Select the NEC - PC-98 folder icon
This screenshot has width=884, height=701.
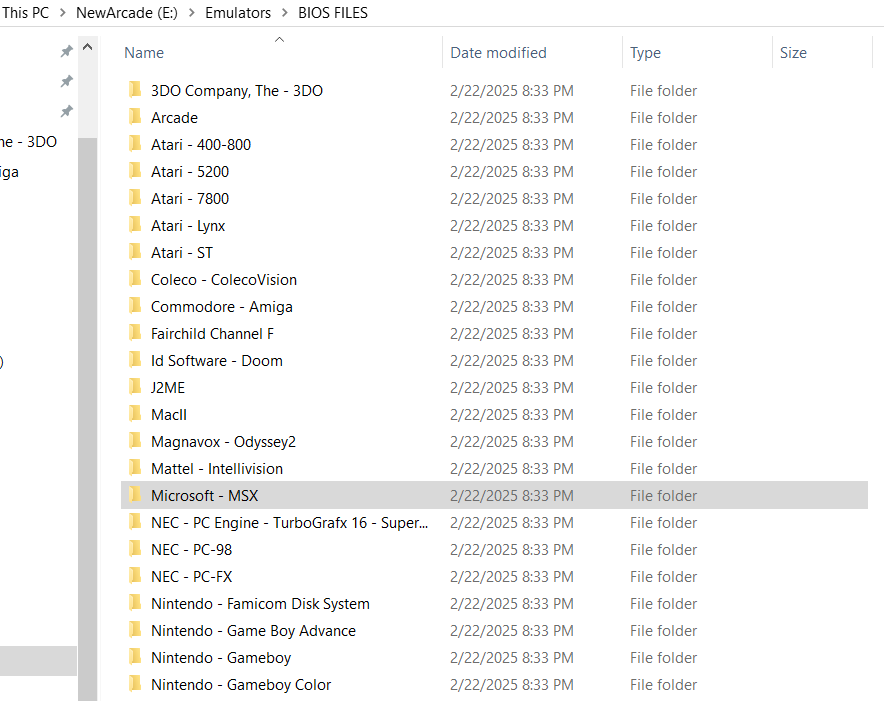(x=135, y=550)
